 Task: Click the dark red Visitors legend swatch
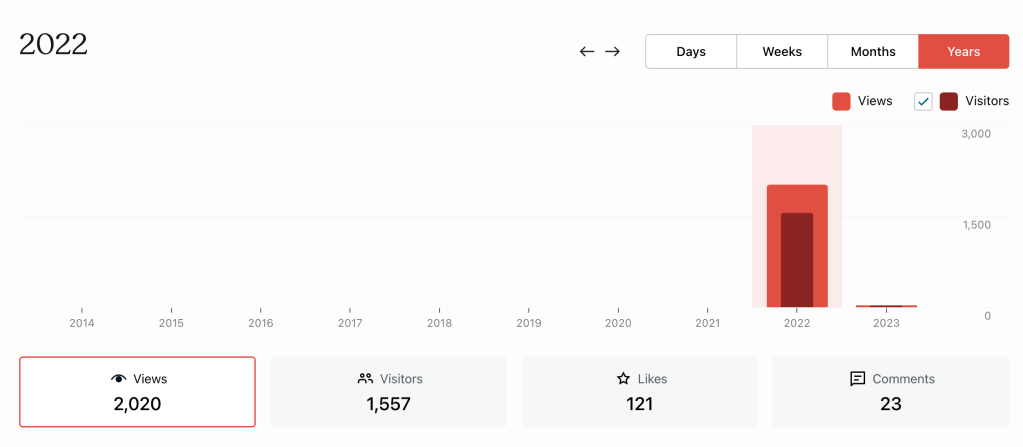tap(949, 101)
